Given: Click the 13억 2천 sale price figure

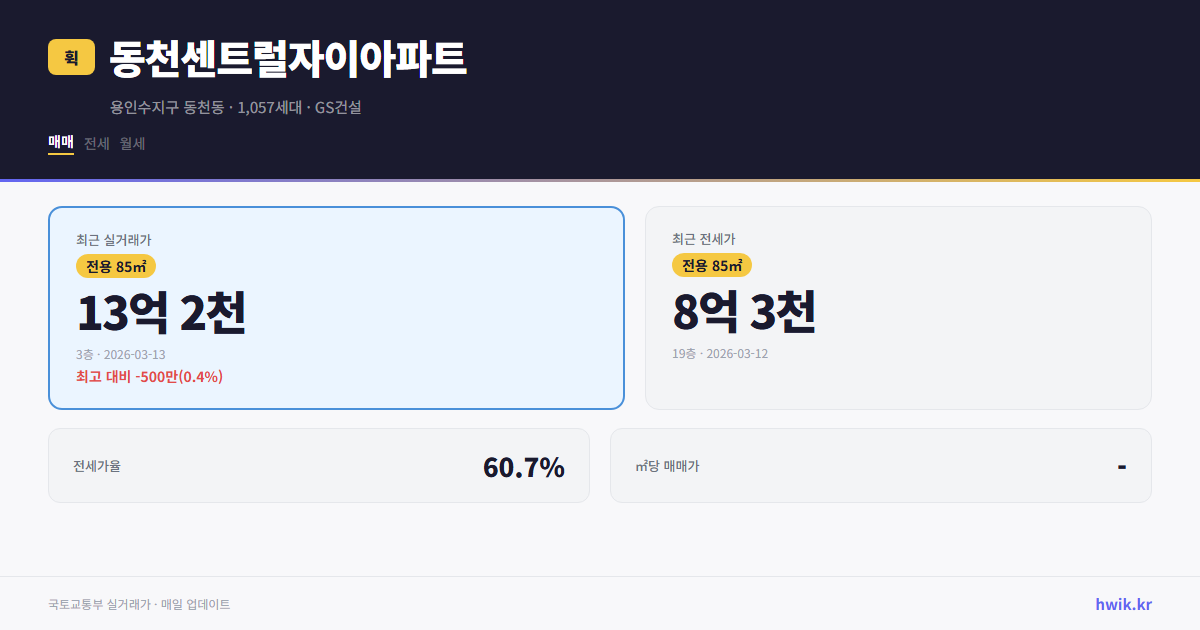Looking at the screenshot, I should pyautogui.click(x=161, y=313).
